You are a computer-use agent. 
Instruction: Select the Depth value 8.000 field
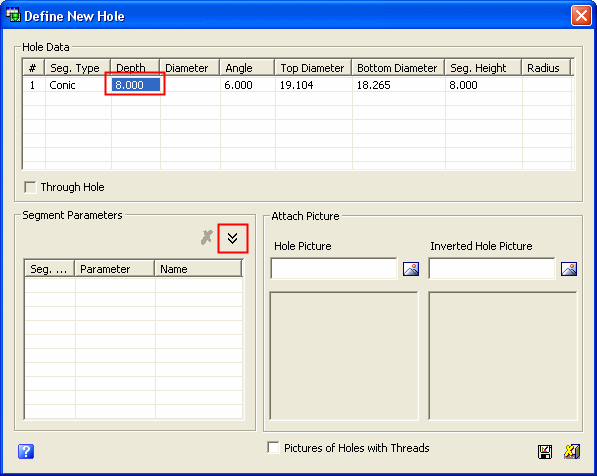coord(136,85)
